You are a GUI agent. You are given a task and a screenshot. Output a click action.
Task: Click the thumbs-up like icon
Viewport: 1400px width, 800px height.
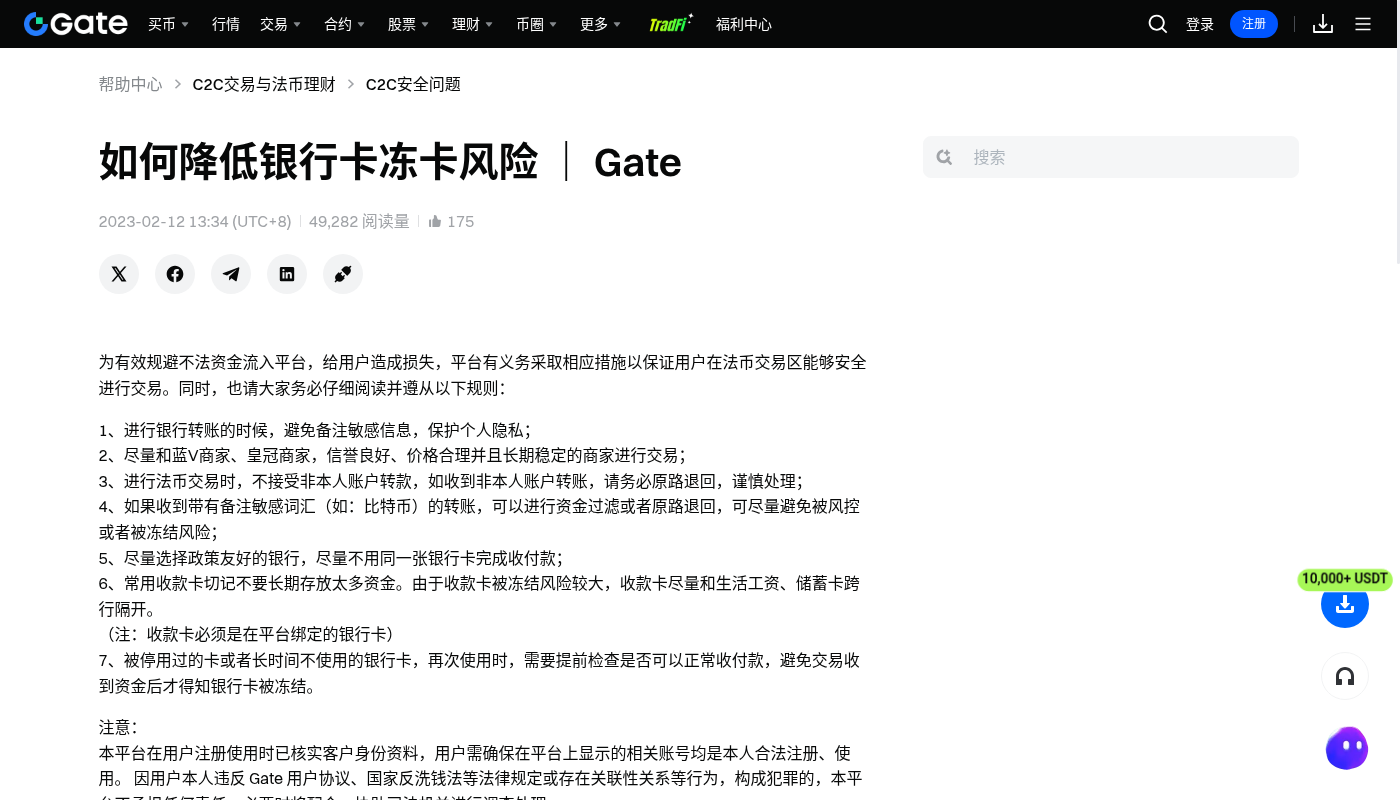coord(435,222)
